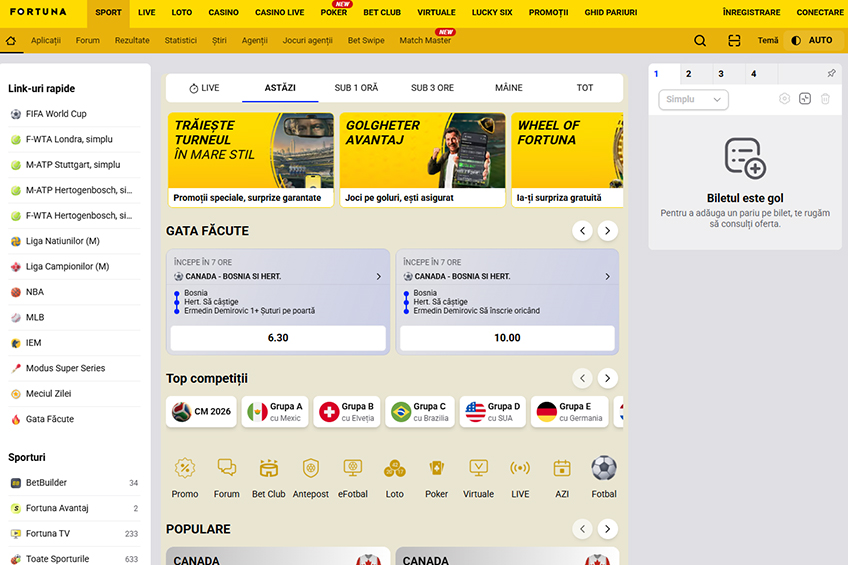Viewport: 848px width, 565px height.
Task: Open Match Master in the sub-navigation
Action: (x=425, y=41)
